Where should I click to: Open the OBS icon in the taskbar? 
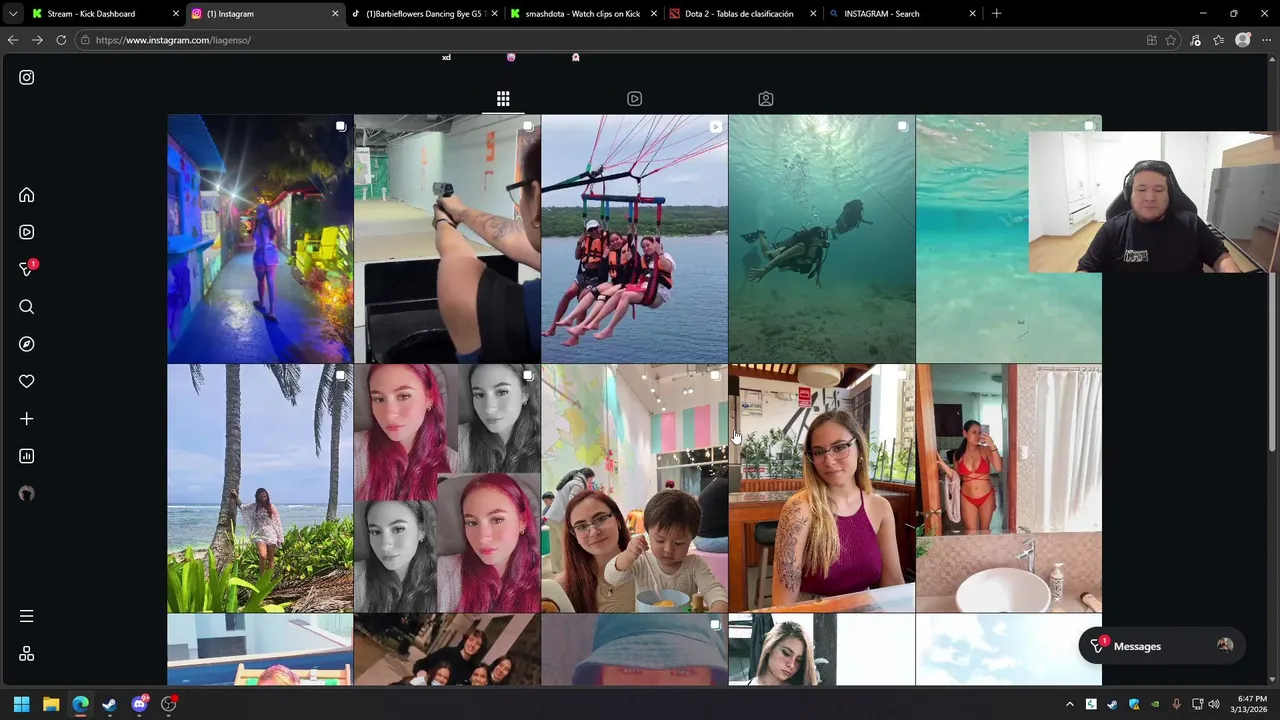pyautogui.click(x=168, y=704)
